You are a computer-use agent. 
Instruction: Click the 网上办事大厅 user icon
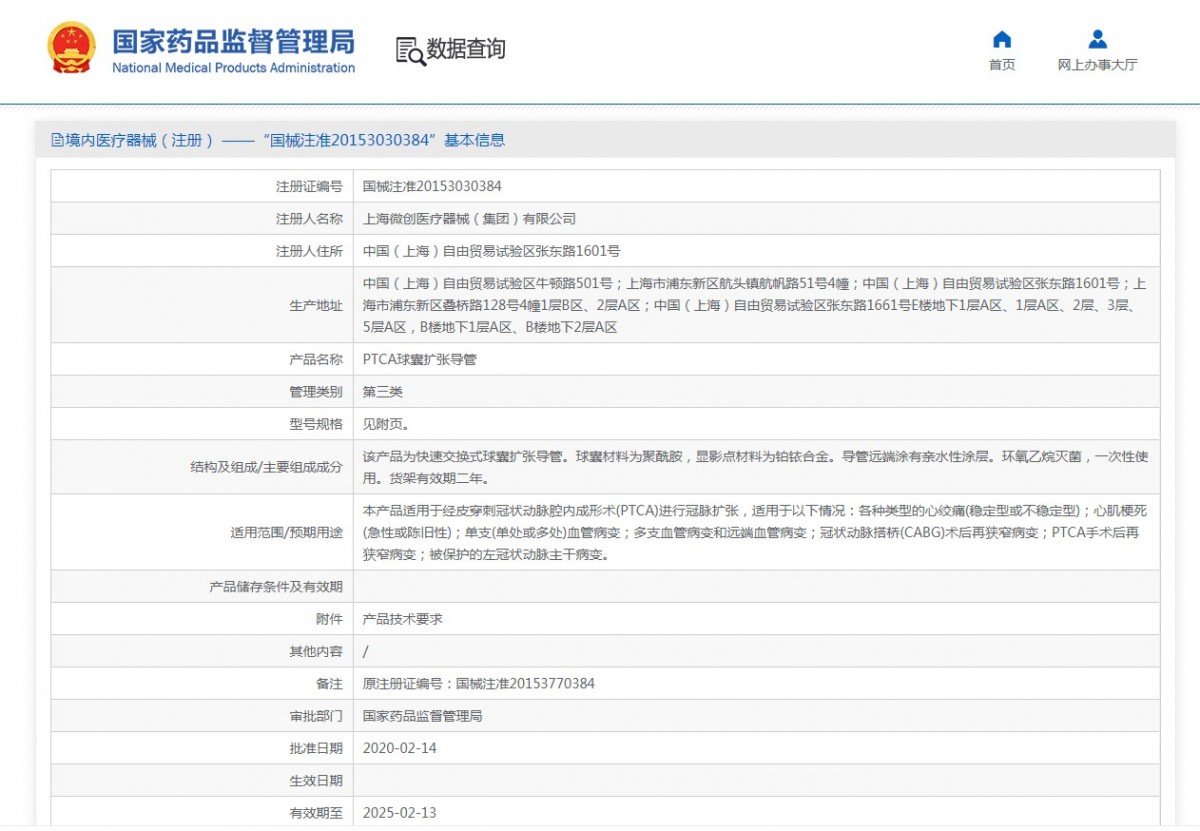point(1097,40)
